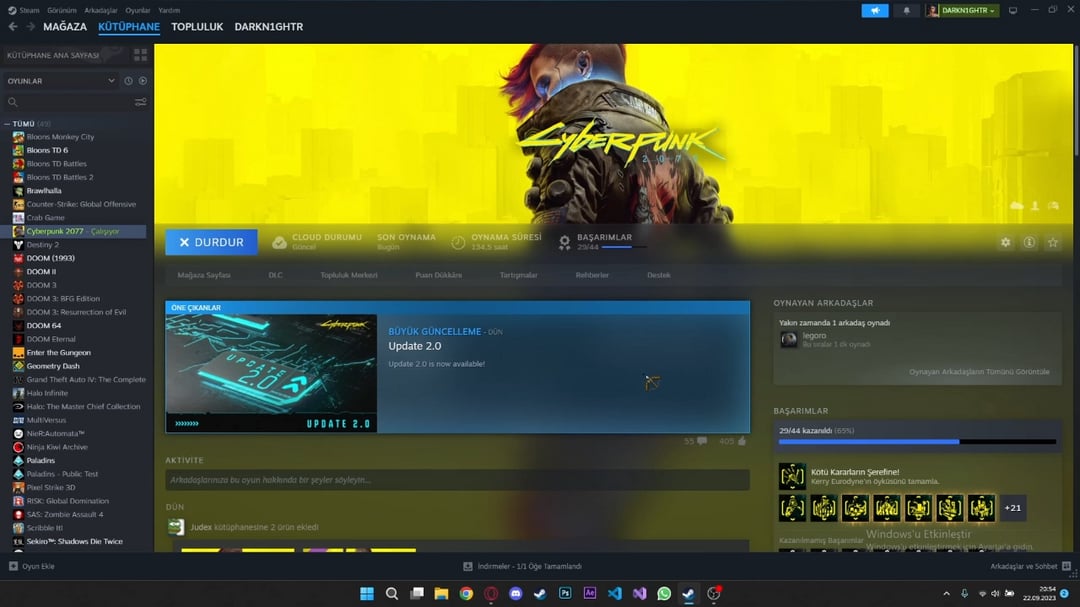Select Geometry Dash in game list
The width and height of the screenshot is (1080, 607).
pyautogui.click(x=53, y=366)
